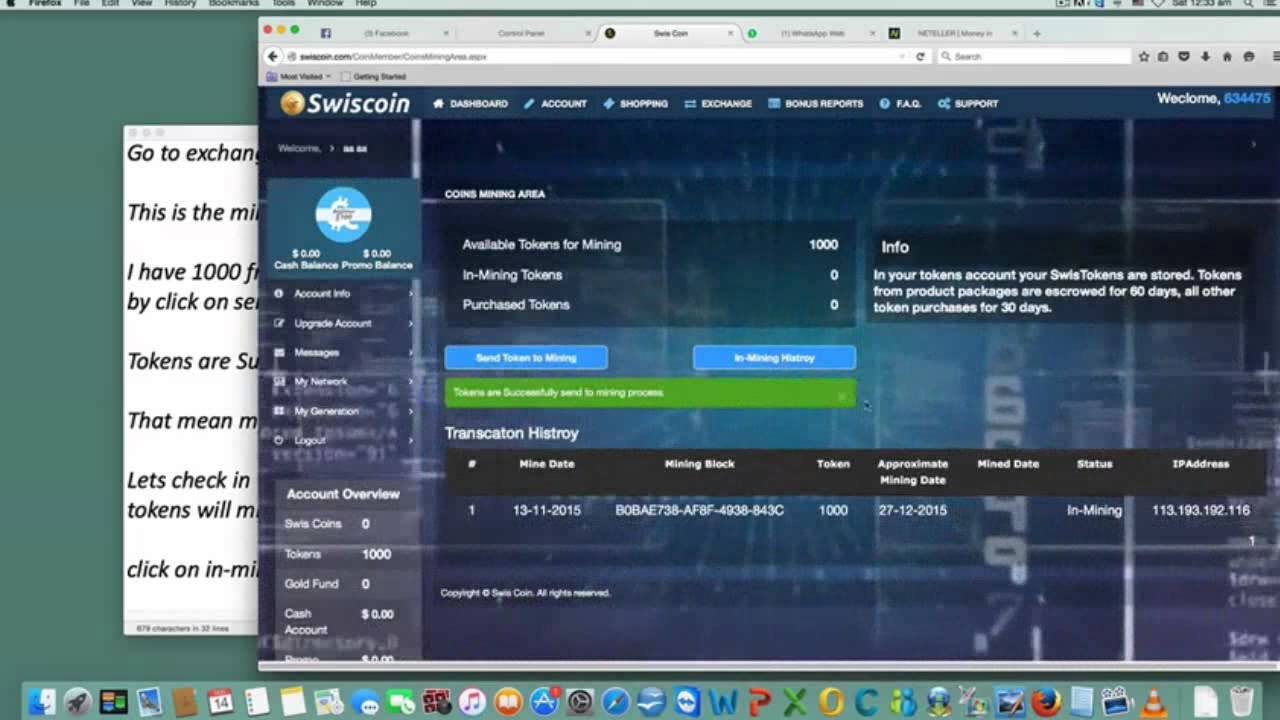The width and height of the screenshot is (1280, 720).
Task: Click the Send Token to Mining button
Action: point(526,358)
